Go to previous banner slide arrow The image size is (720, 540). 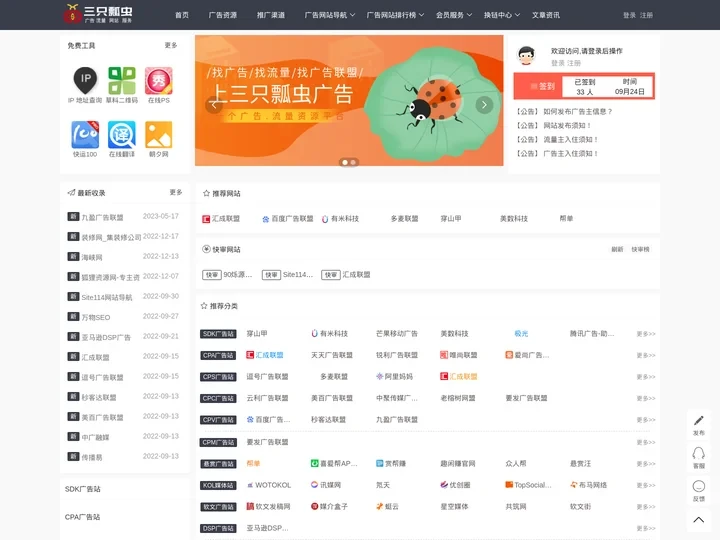pos(214,105)
